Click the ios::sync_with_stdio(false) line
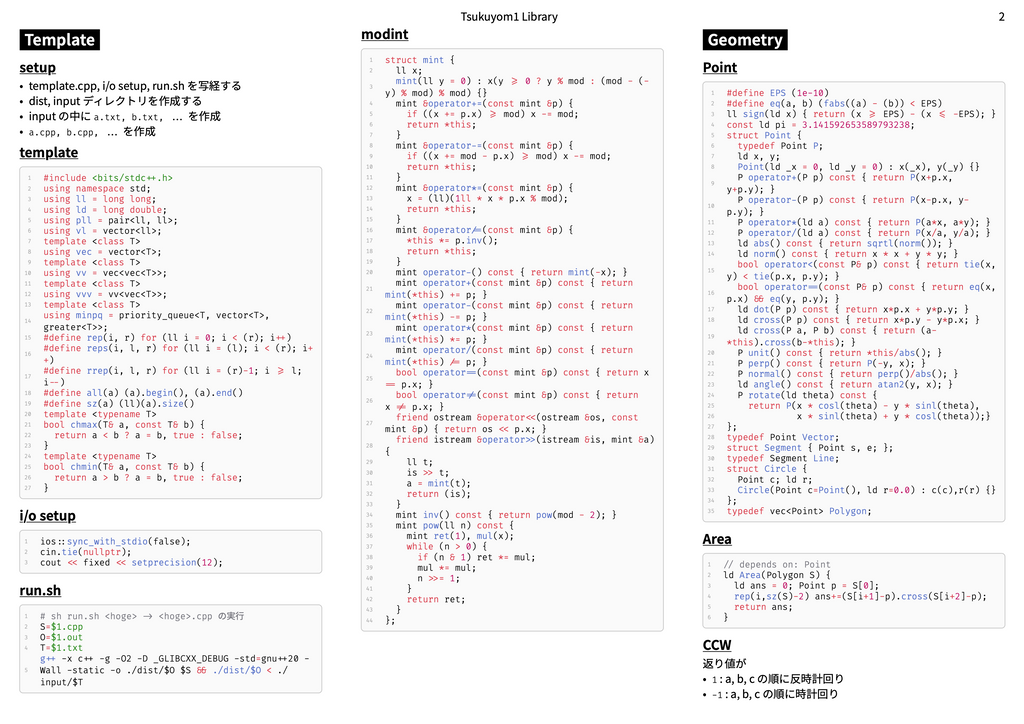1024x724 pixels. coord(115,541)
